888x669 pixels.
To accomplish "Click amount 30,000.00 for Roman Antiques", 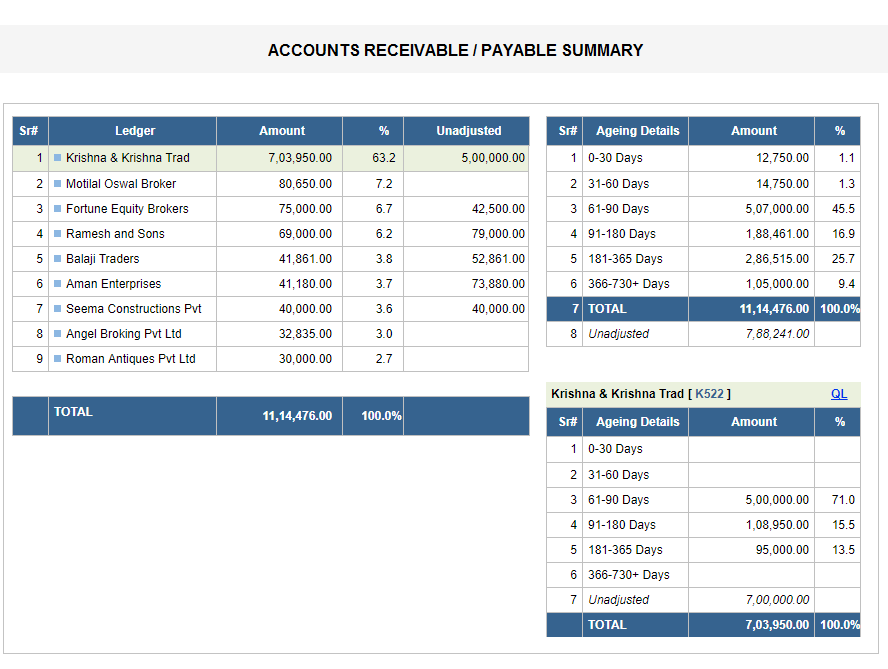I will (305, 359).
